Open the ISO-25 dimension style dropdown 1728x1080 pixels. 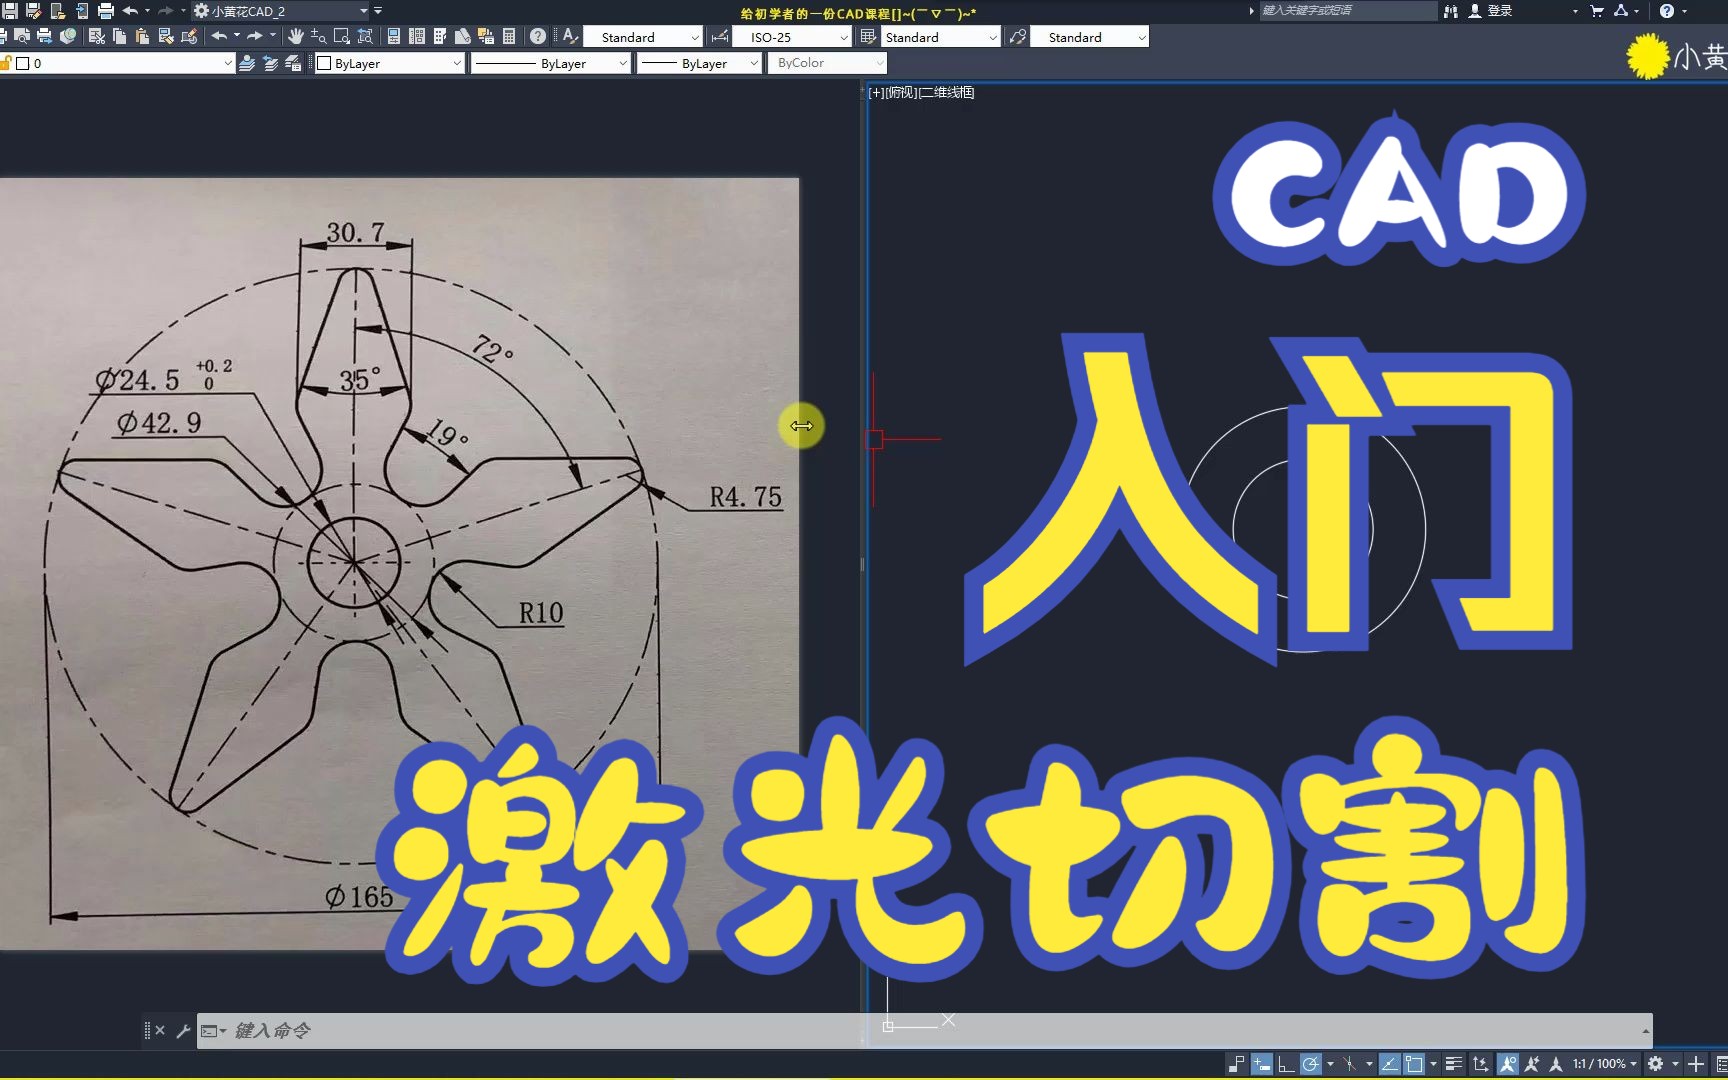coord(791,37)
